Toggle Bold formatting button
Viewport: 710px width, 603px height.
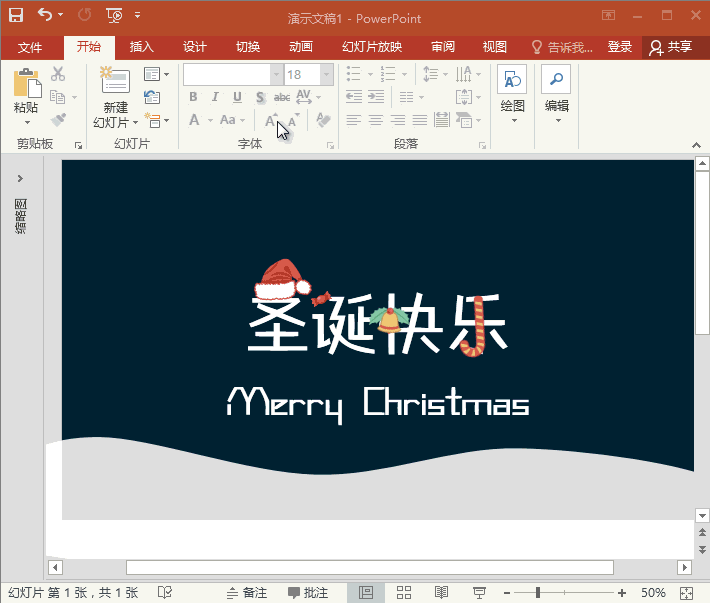[x=193, y=97]
